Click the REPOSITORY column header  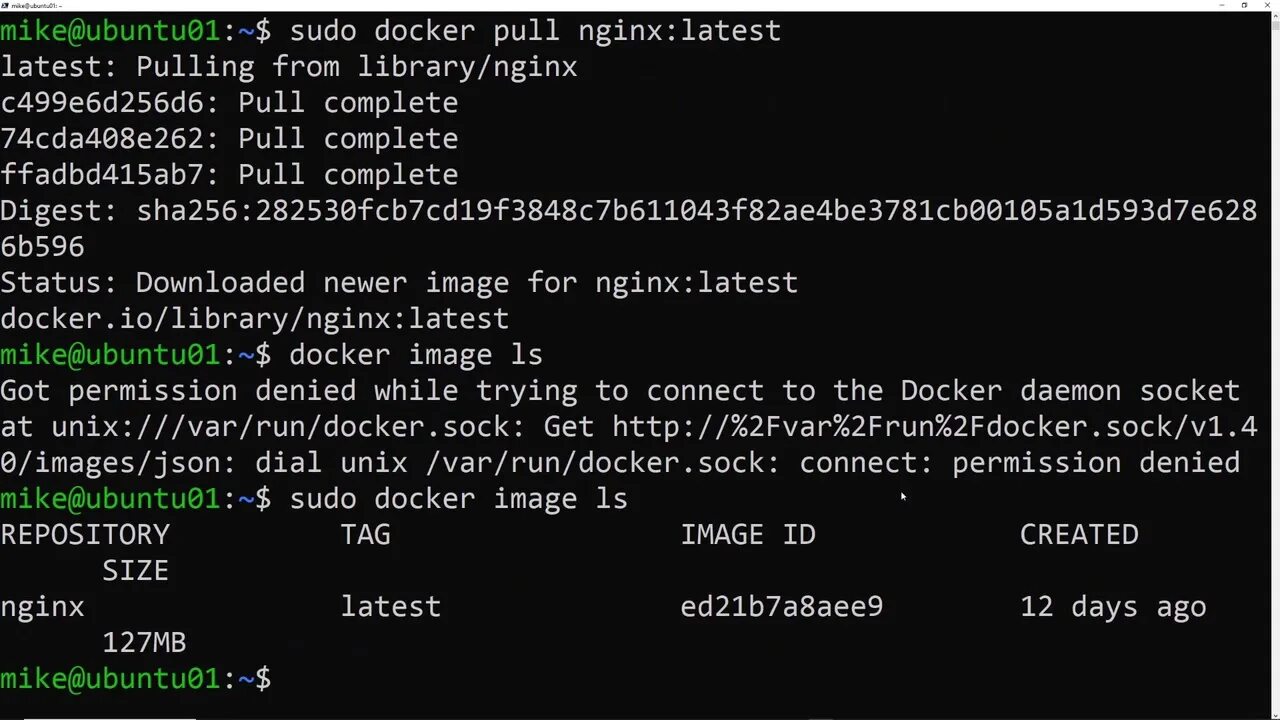pos(85,535)
